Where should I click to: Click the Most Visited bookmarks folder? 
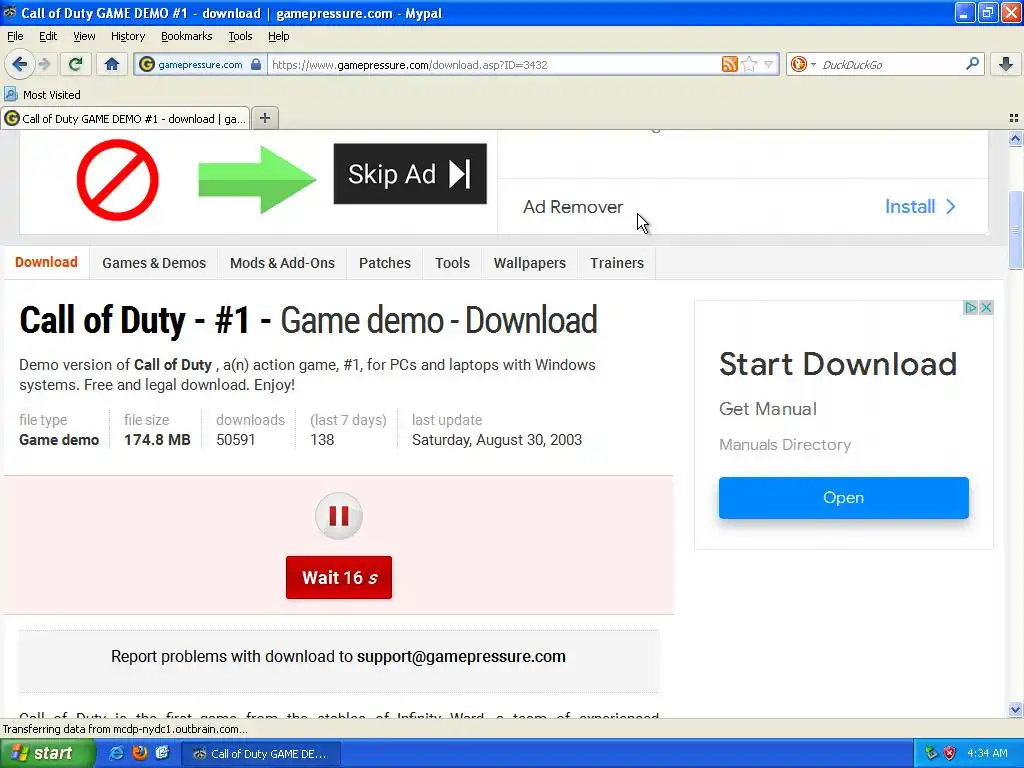click(x=42, y=95)
